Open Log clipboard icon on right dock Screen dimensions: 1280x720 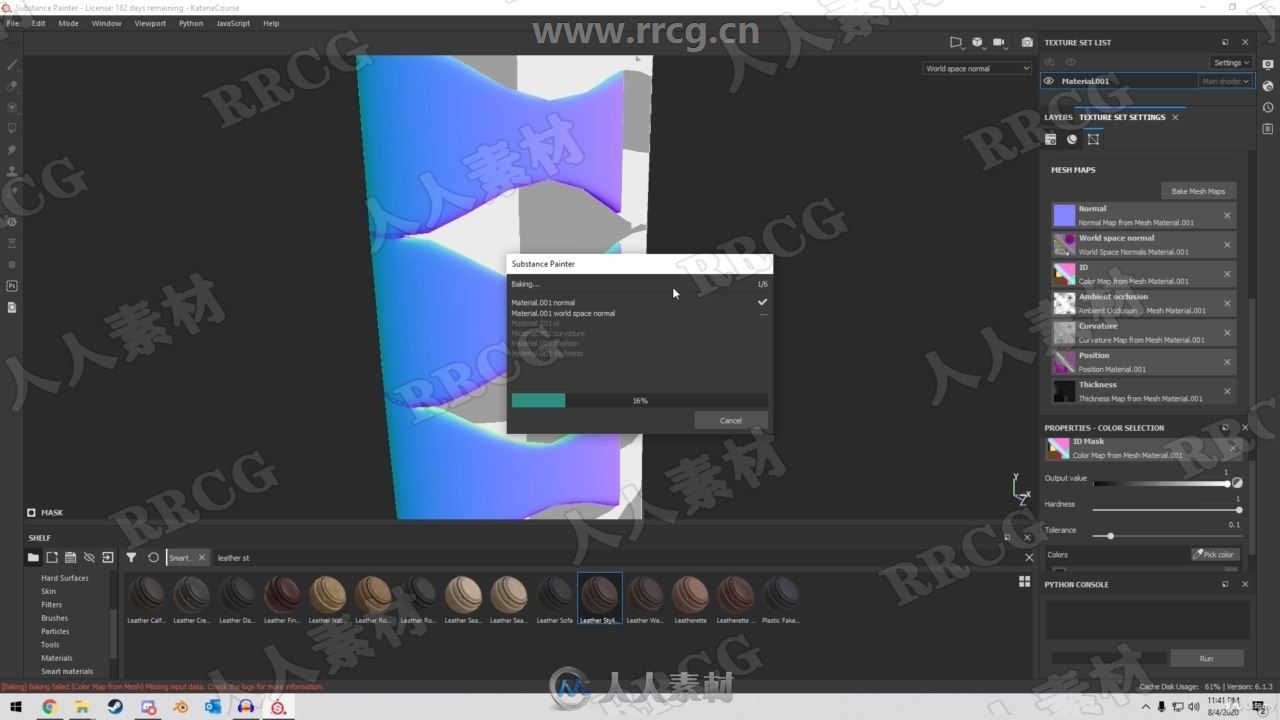tap(1268, 128)
